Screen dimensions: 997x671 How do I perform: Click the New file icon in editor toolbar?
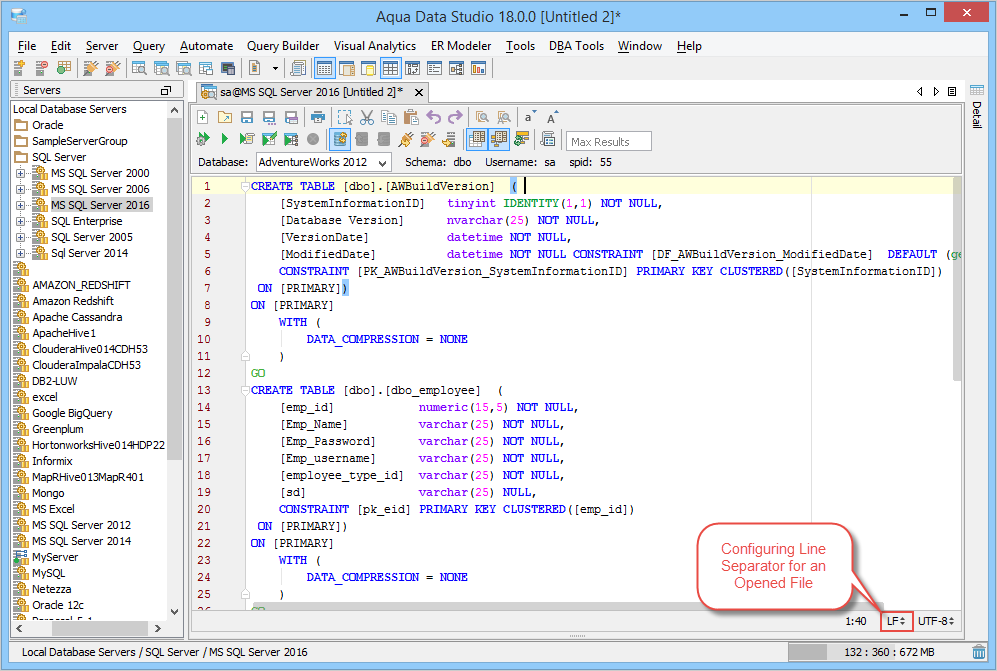pos(203,117)
